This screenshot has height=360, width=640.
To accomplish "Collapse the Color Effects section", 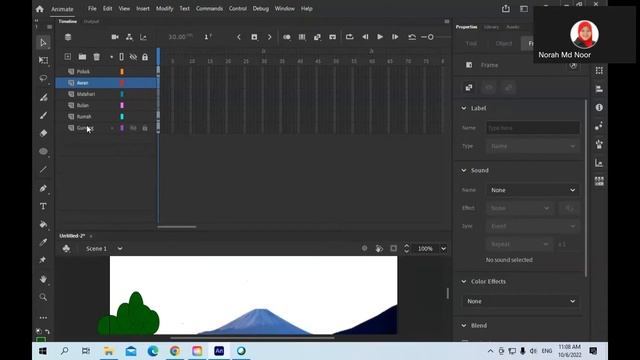I will point(464,282).
